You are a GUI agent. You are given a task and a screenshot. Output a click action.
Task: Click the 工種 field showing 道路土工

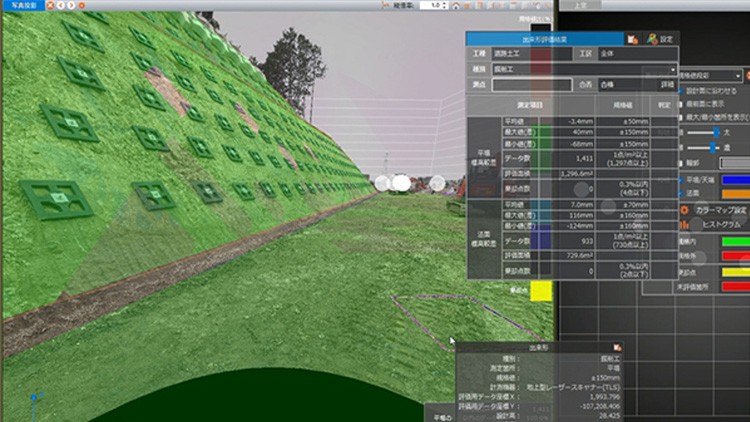click(x=532, y=54)
